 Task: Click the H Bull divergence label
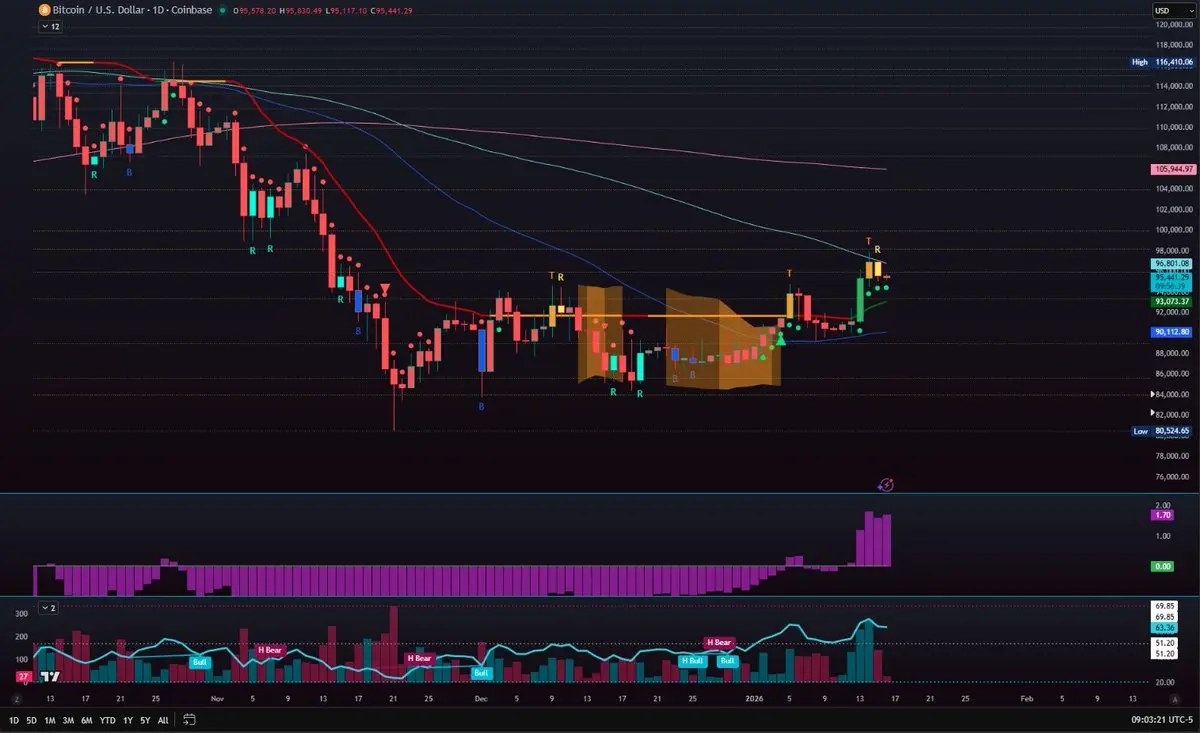(691, 661)
